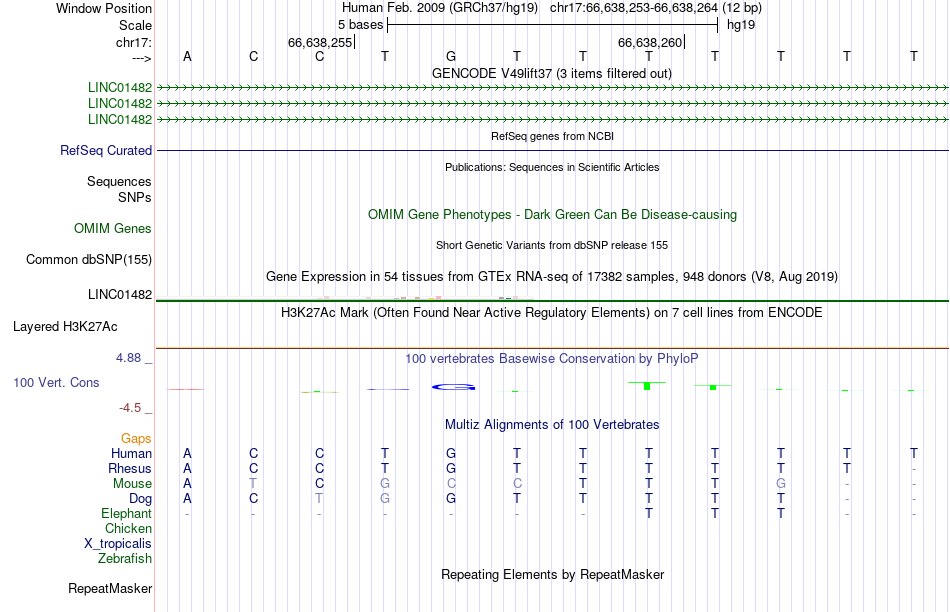Open 'Short Genetic Variants from dbSNP release 155'

[x=552, y=245]
